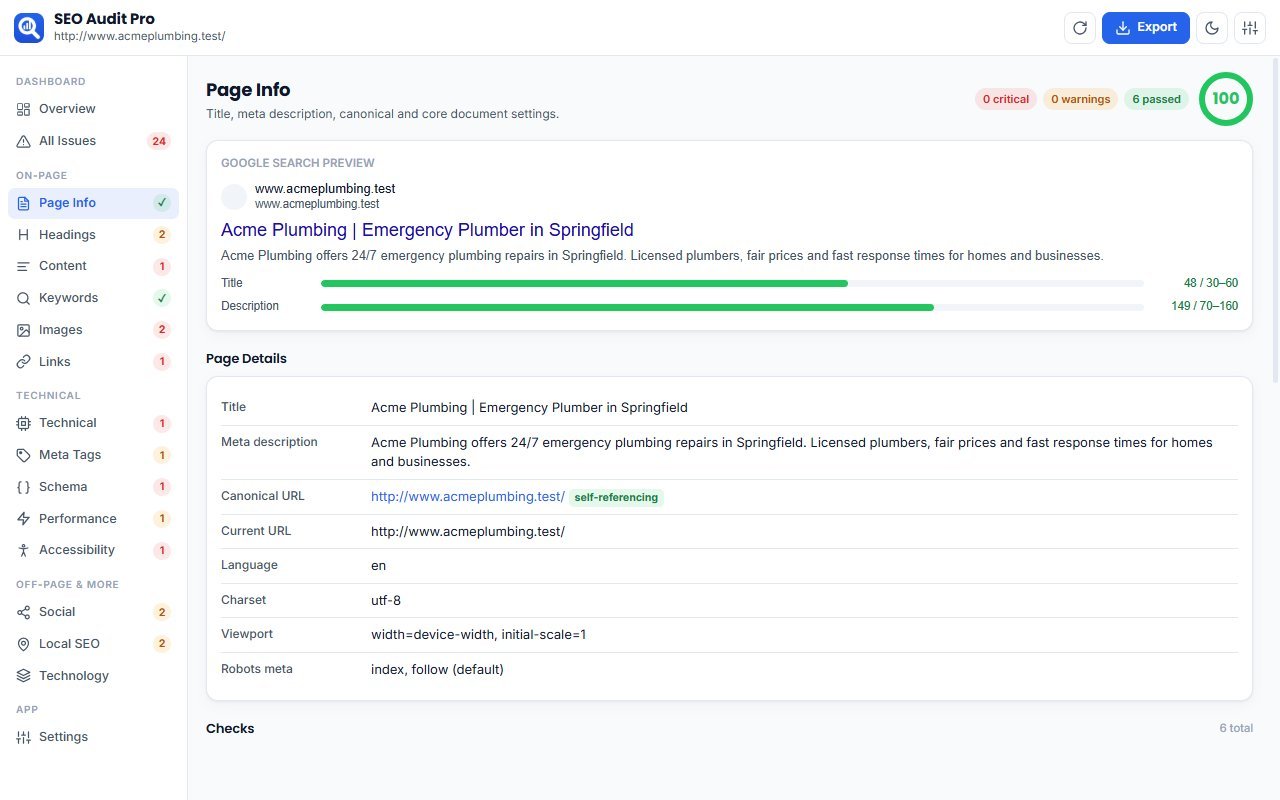This screenshot has width=1280, height=800.
Task: Click the Schema braces icon
Action: tap(24, 487)
